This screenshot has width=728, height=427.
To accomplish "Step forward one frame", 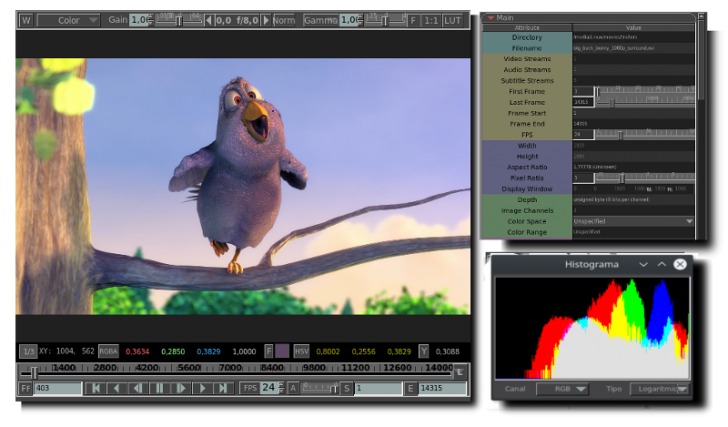I will (181, 388).
